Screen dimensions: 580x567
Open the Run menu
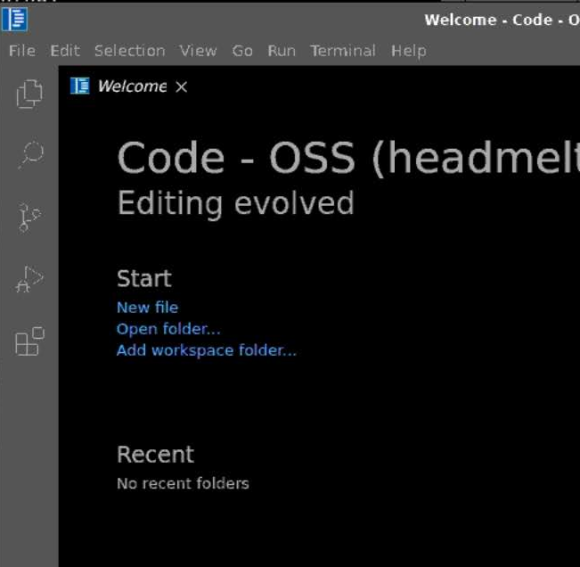tap(281, 51)
